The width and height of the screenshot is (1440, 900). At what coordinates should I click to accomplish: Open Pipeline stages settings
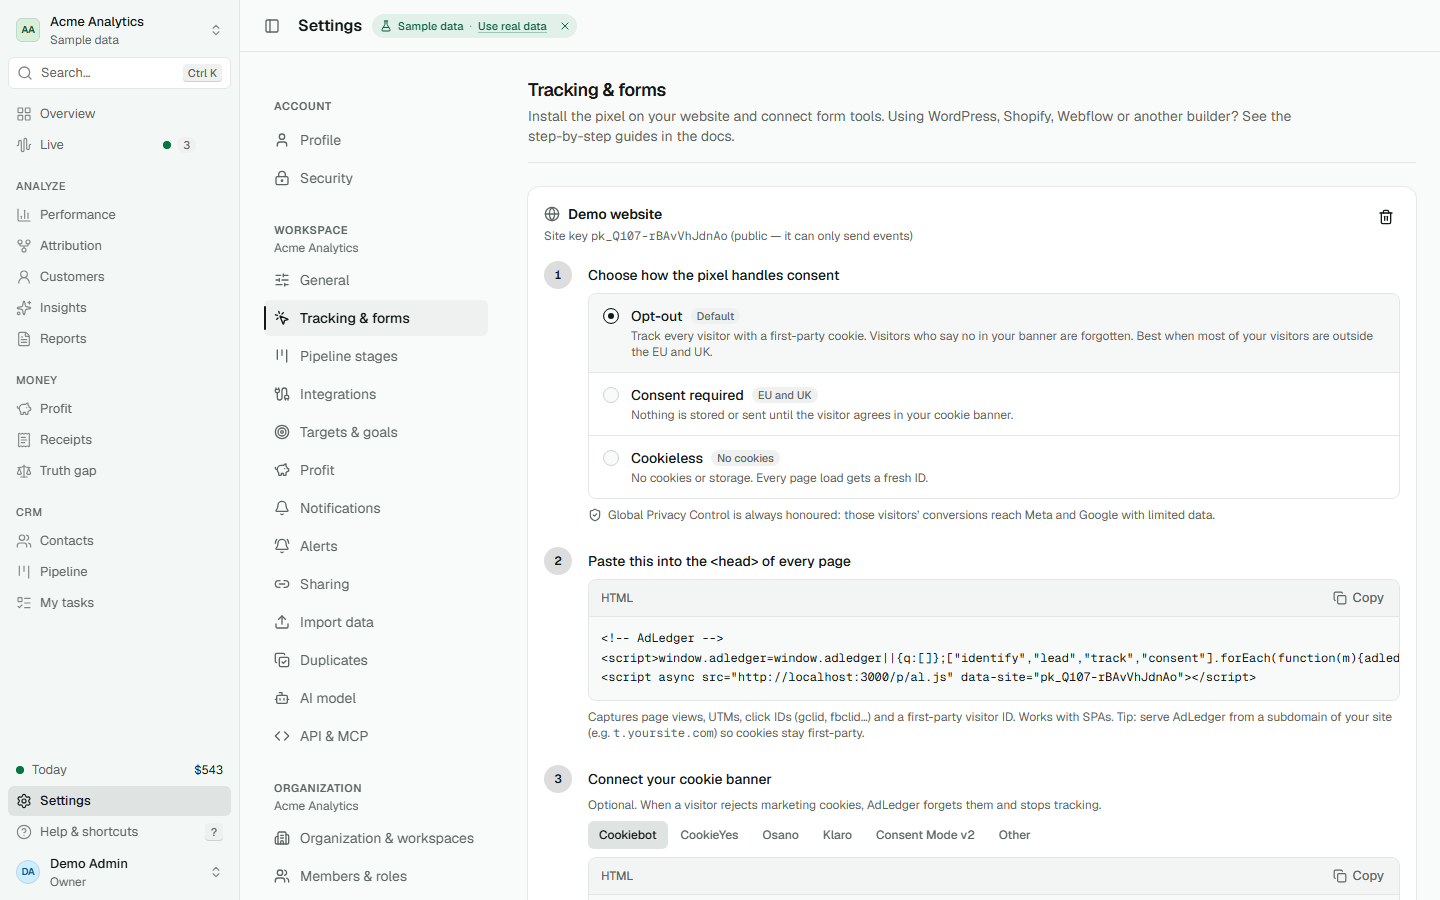[376, 356]
